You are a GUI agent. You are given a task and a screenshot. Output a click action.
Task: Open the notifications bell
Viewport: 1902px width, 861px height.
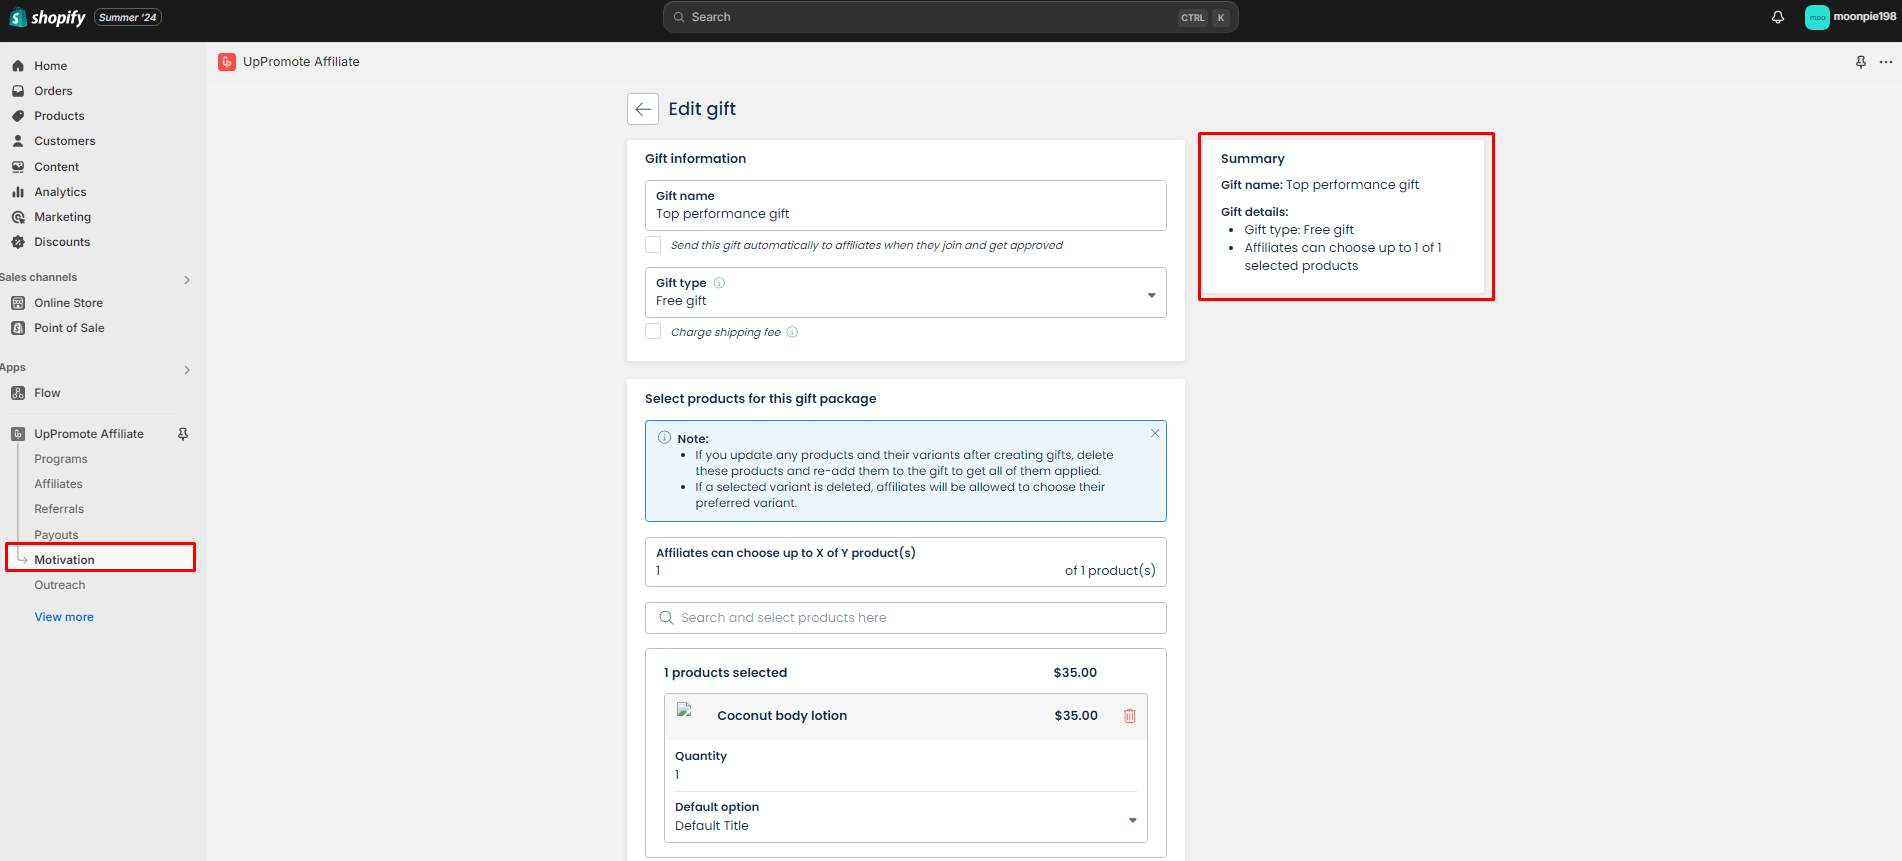point(1778,17)
